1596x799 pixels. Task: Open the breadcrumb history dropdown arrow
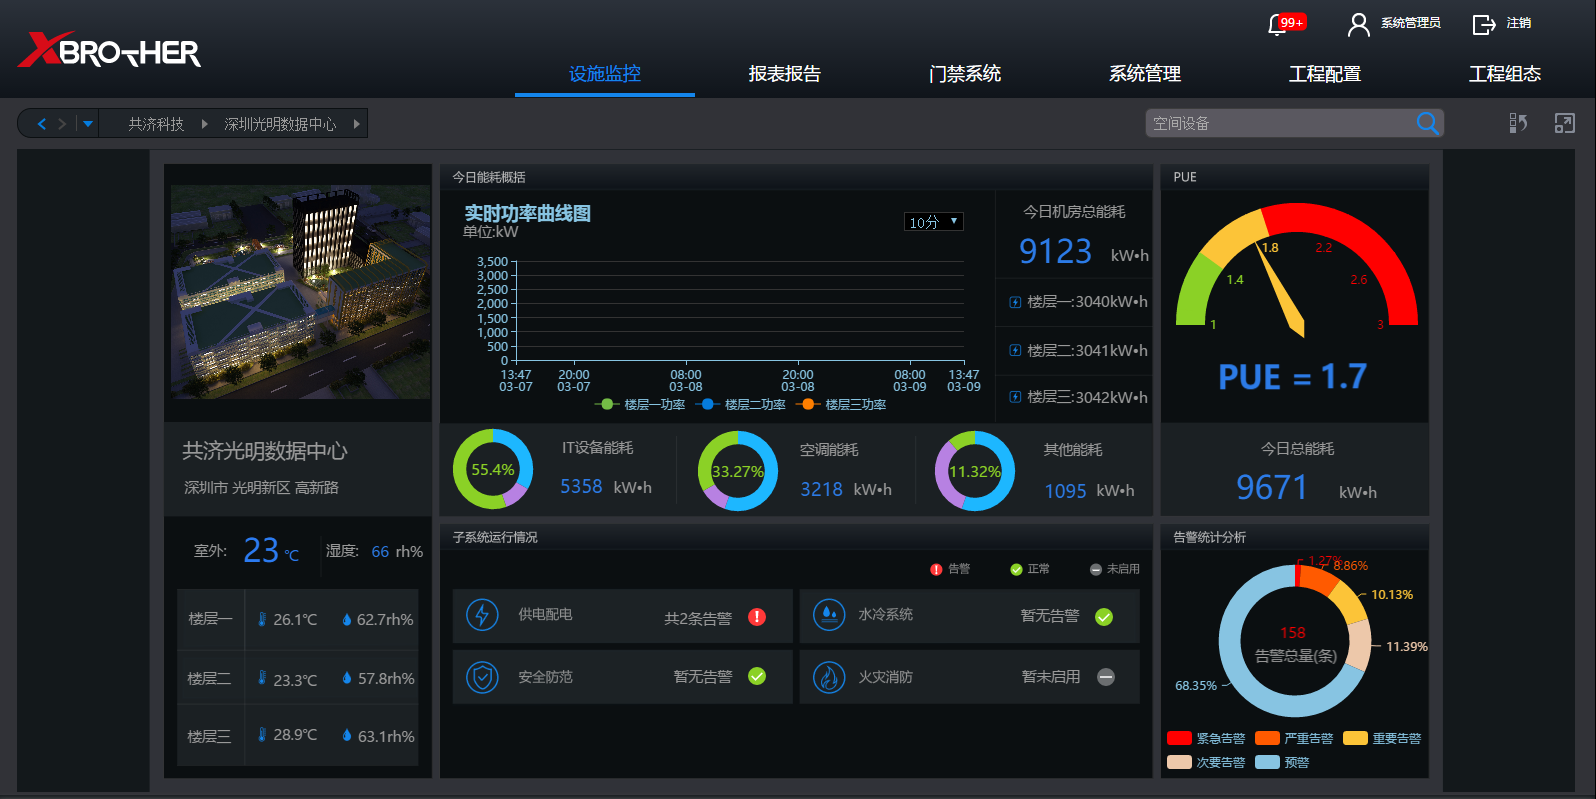[88, 124]
